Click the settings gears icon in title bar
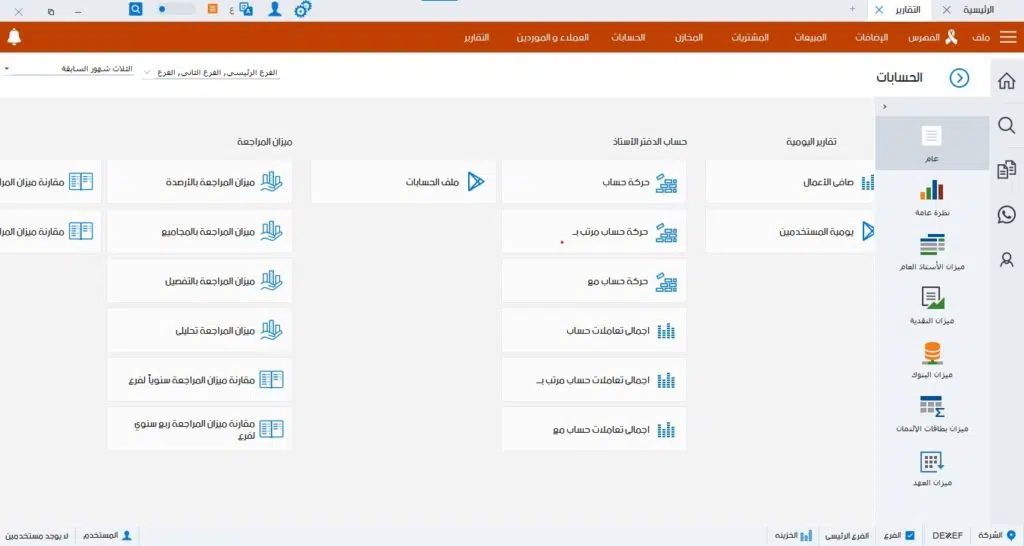Image resolution: width=1024 pixels, height=546 pixels. tap(303, 9)
